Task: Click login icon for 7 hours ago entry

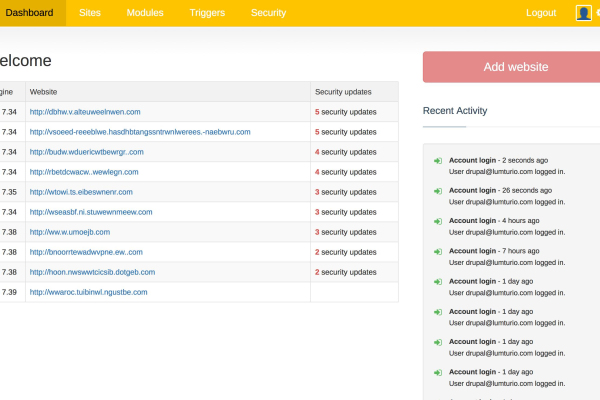Action: pyautogui.click(x=438, y=251)
